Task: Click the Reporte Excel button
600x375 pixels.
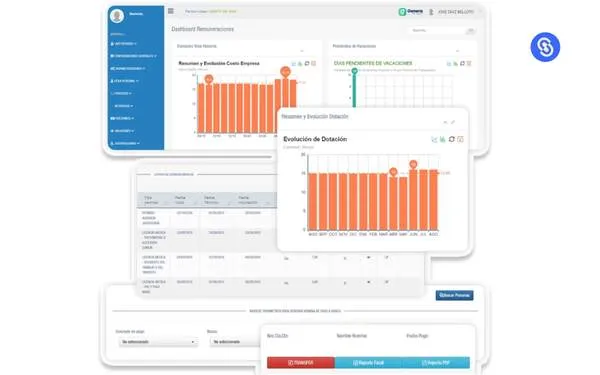Action: (368, 362)
